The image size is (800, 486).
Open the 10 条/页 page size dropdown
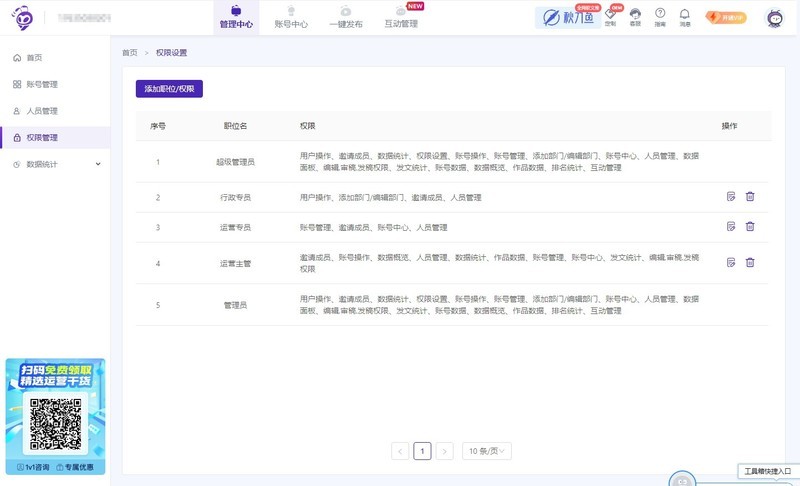coord(488,452)
